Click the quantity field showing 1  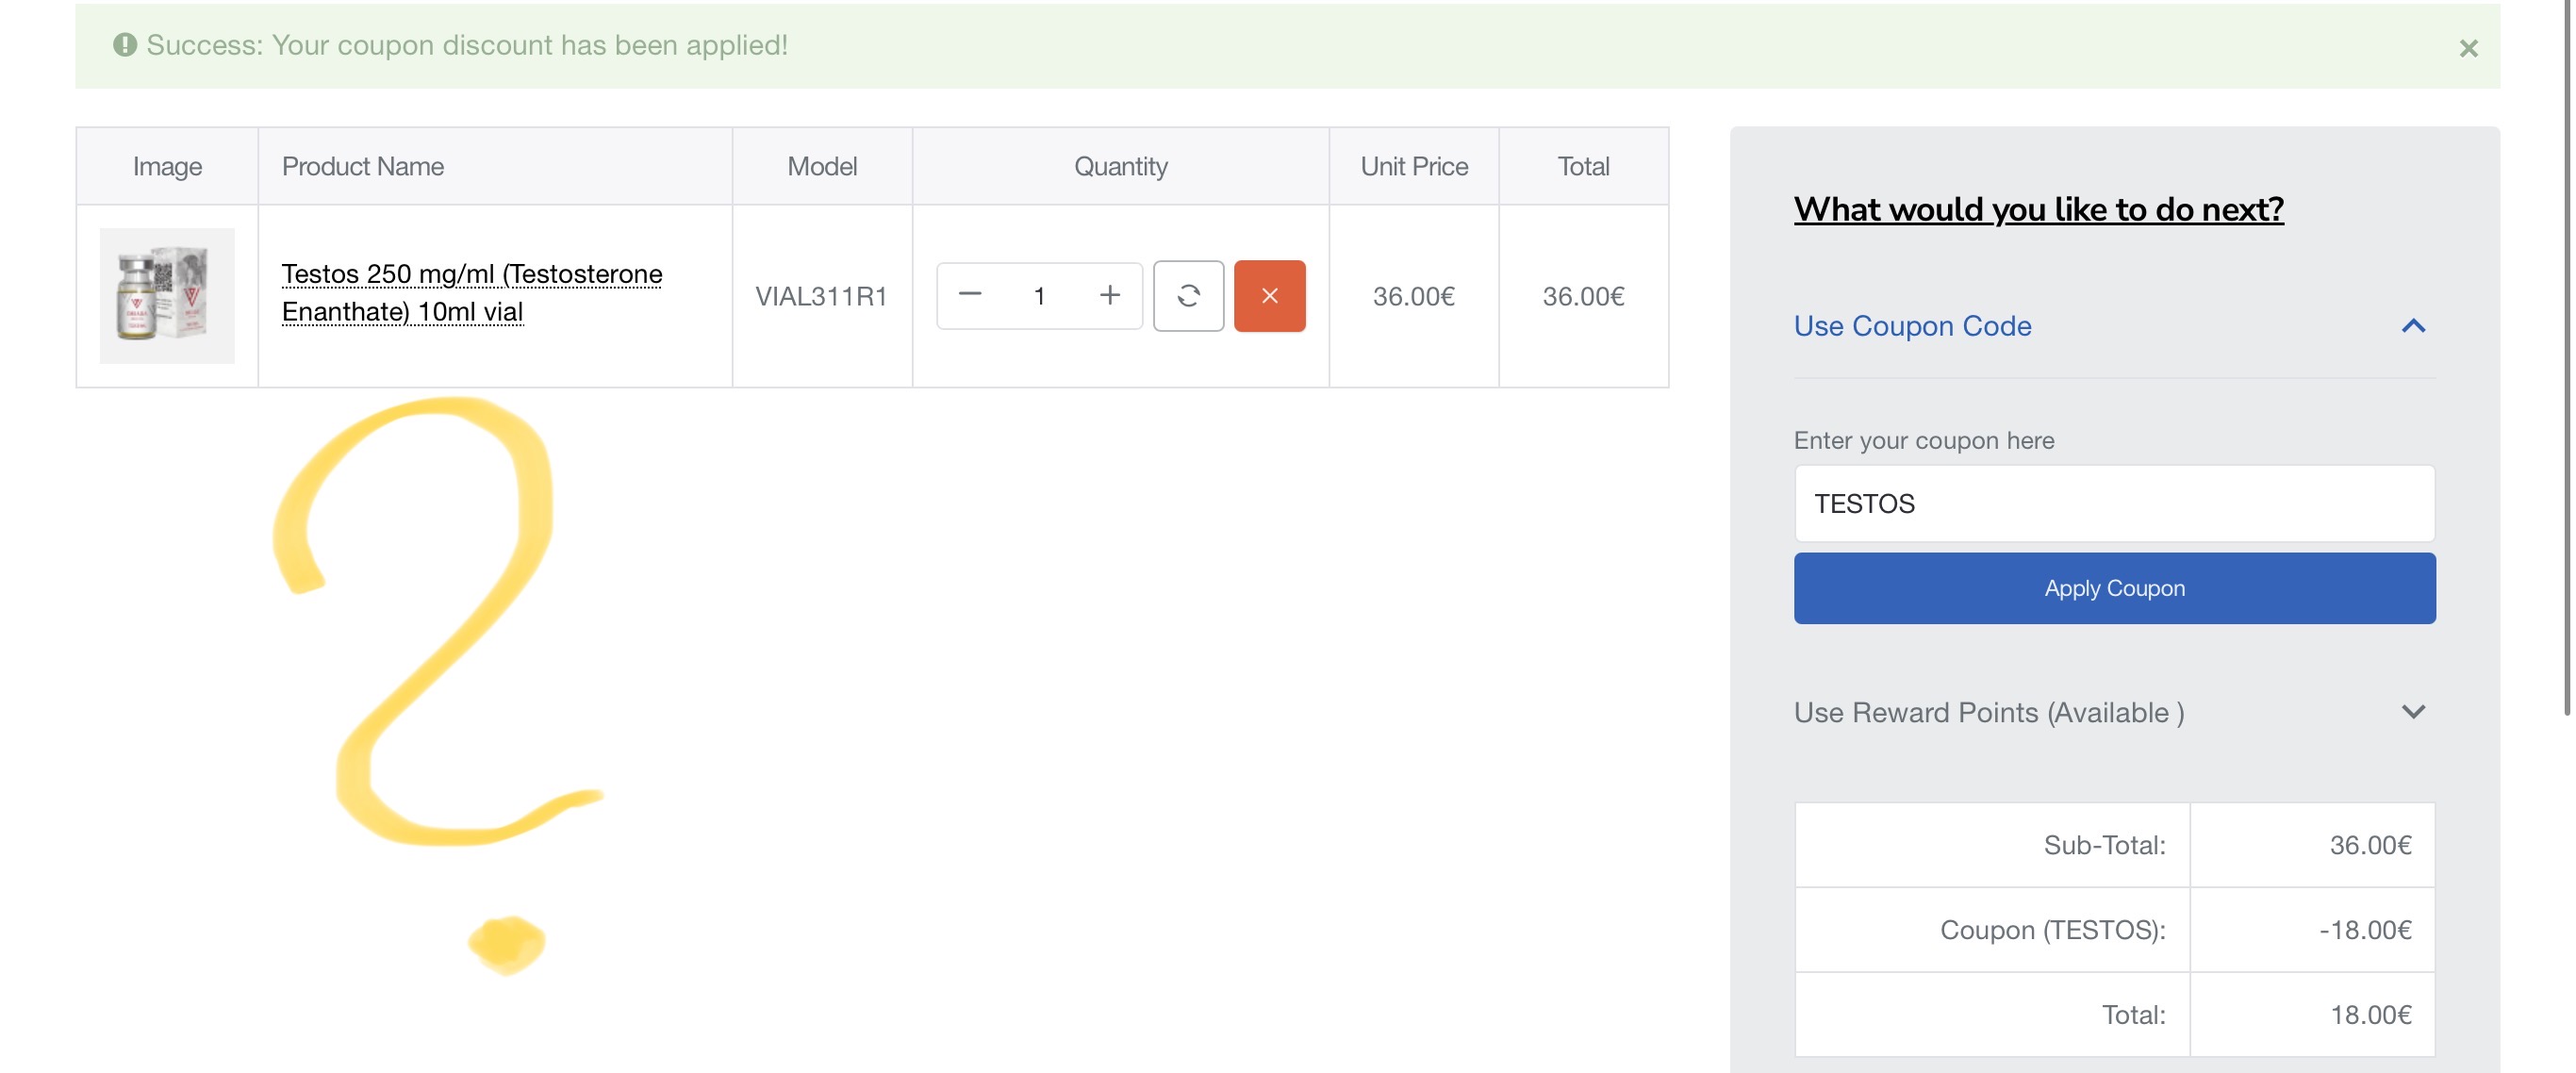pos(1039,295)
